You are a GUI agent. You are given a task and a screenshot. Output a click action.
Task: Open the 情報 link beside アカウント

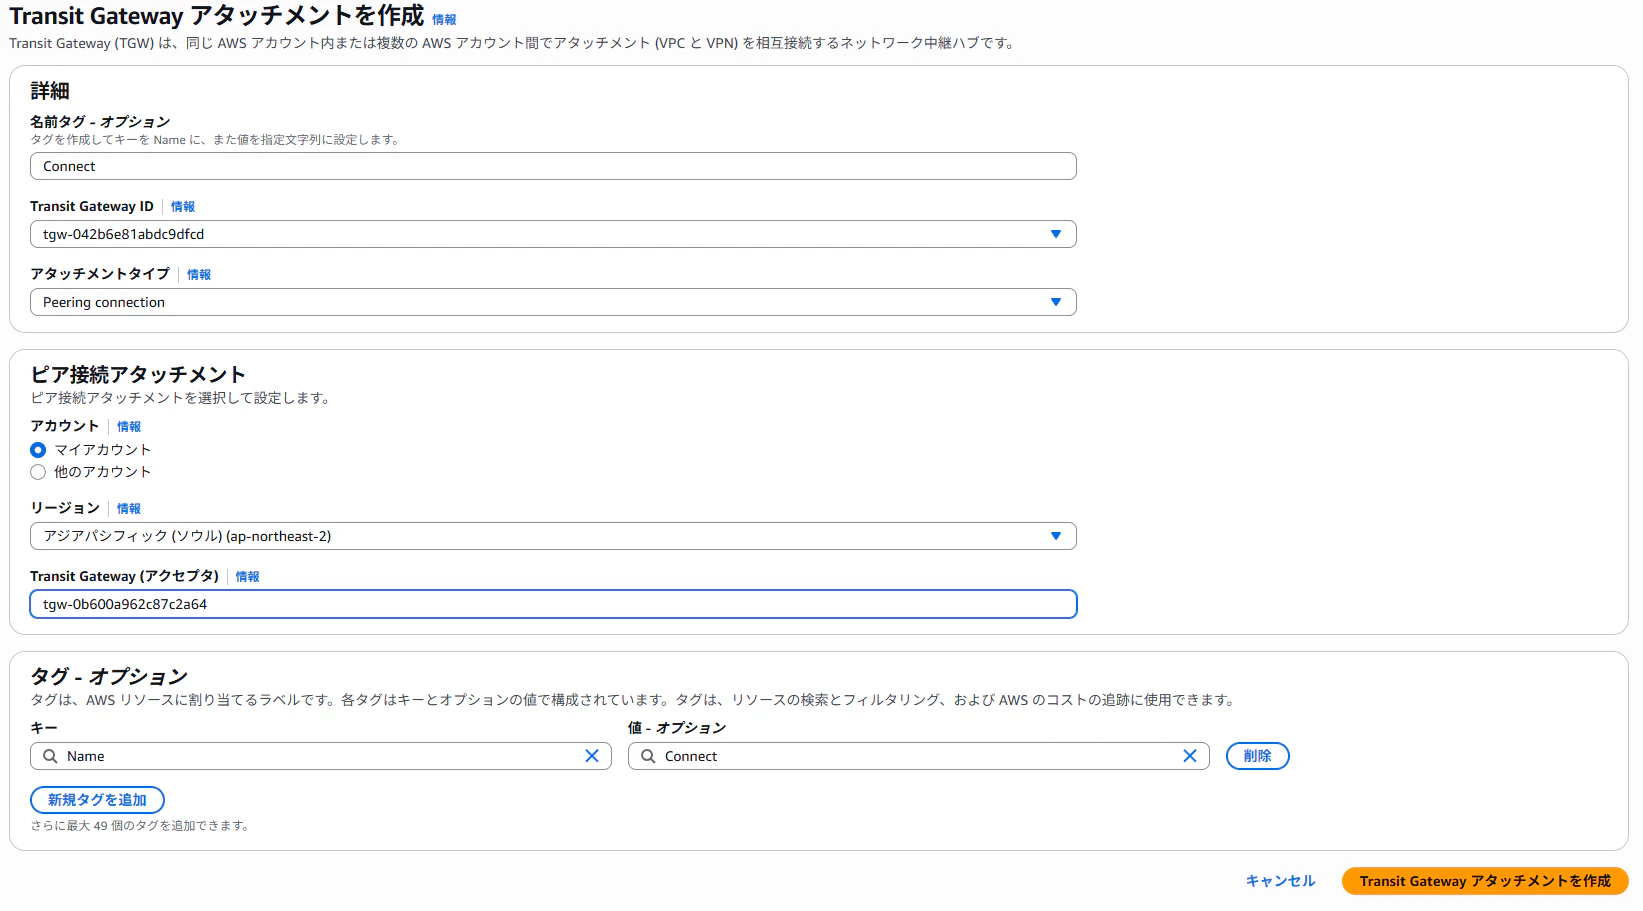tap(129, 426)
